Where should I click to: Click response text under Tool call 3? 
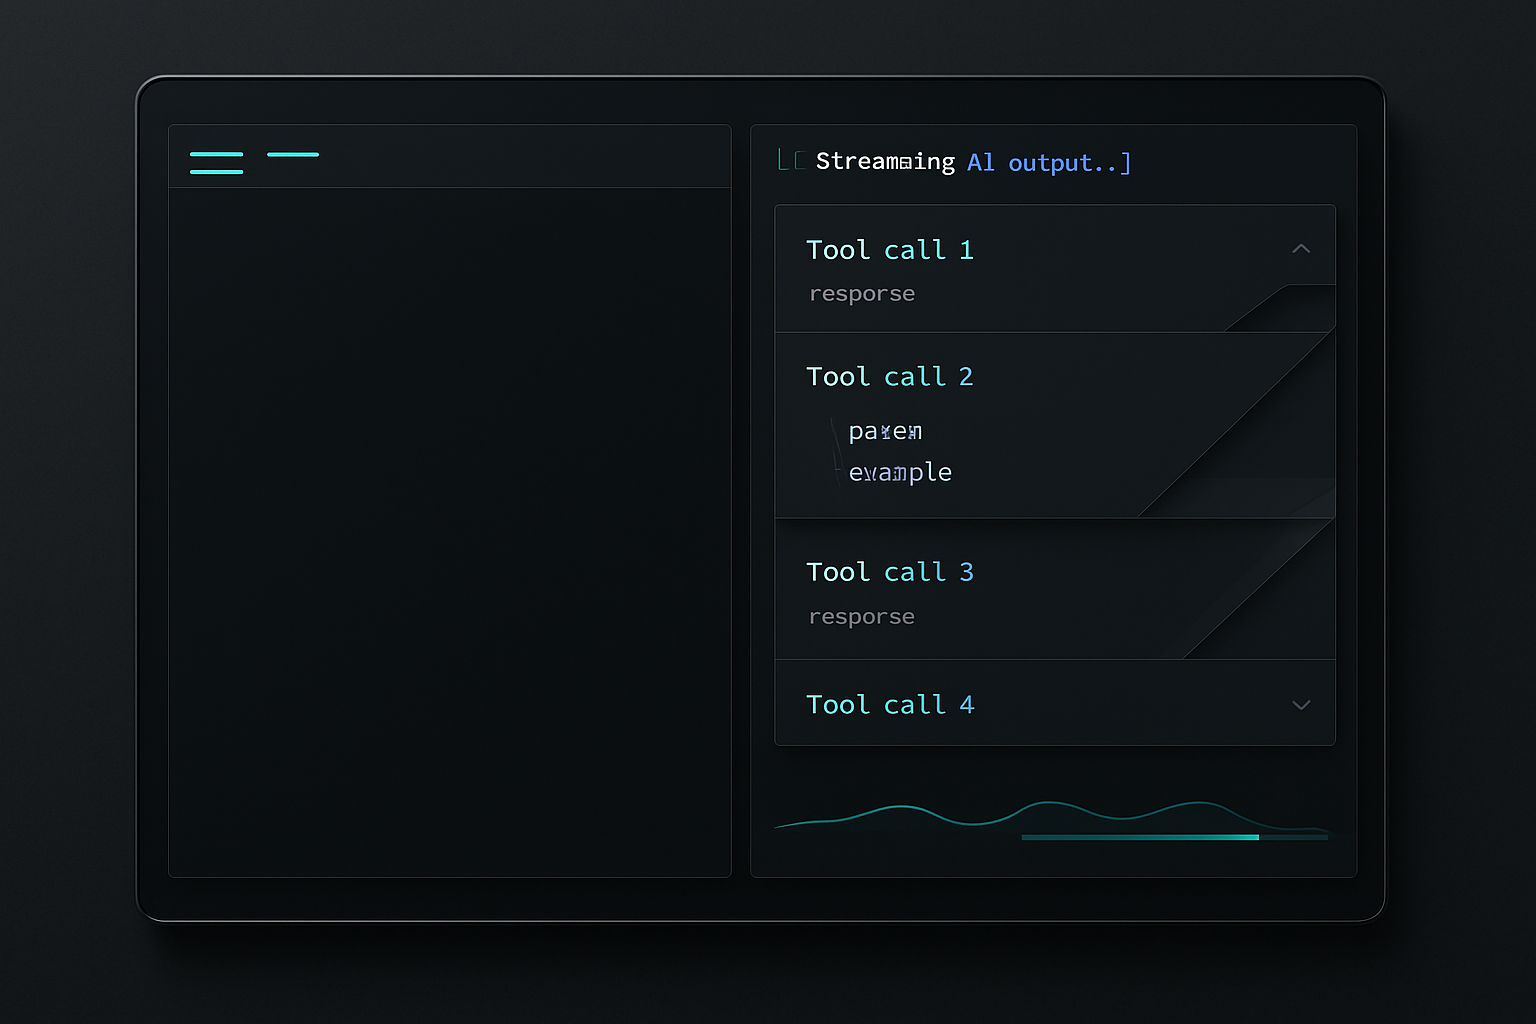pyautogui.click(x=862, y=617)
